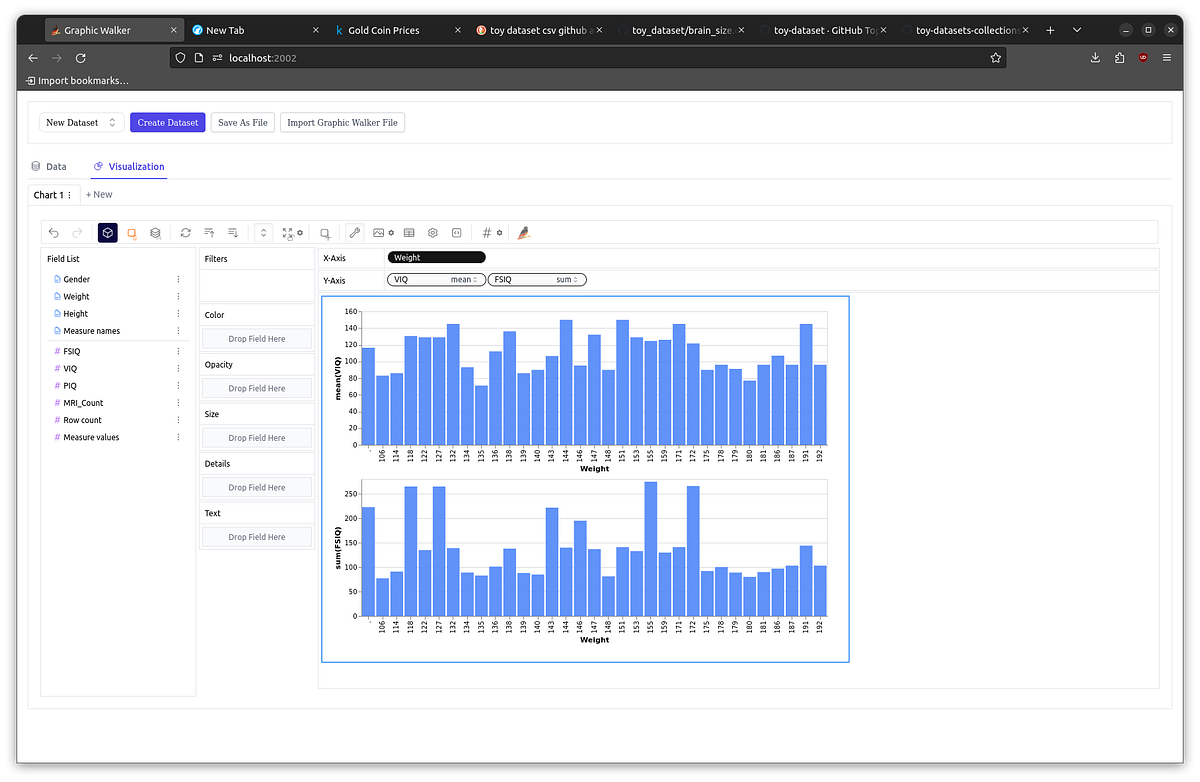The width and height of the screenshot is (1200, 782).
Task: Open the New Dataset dropdown
Action: pyautogui.click(x=81, y=123)
